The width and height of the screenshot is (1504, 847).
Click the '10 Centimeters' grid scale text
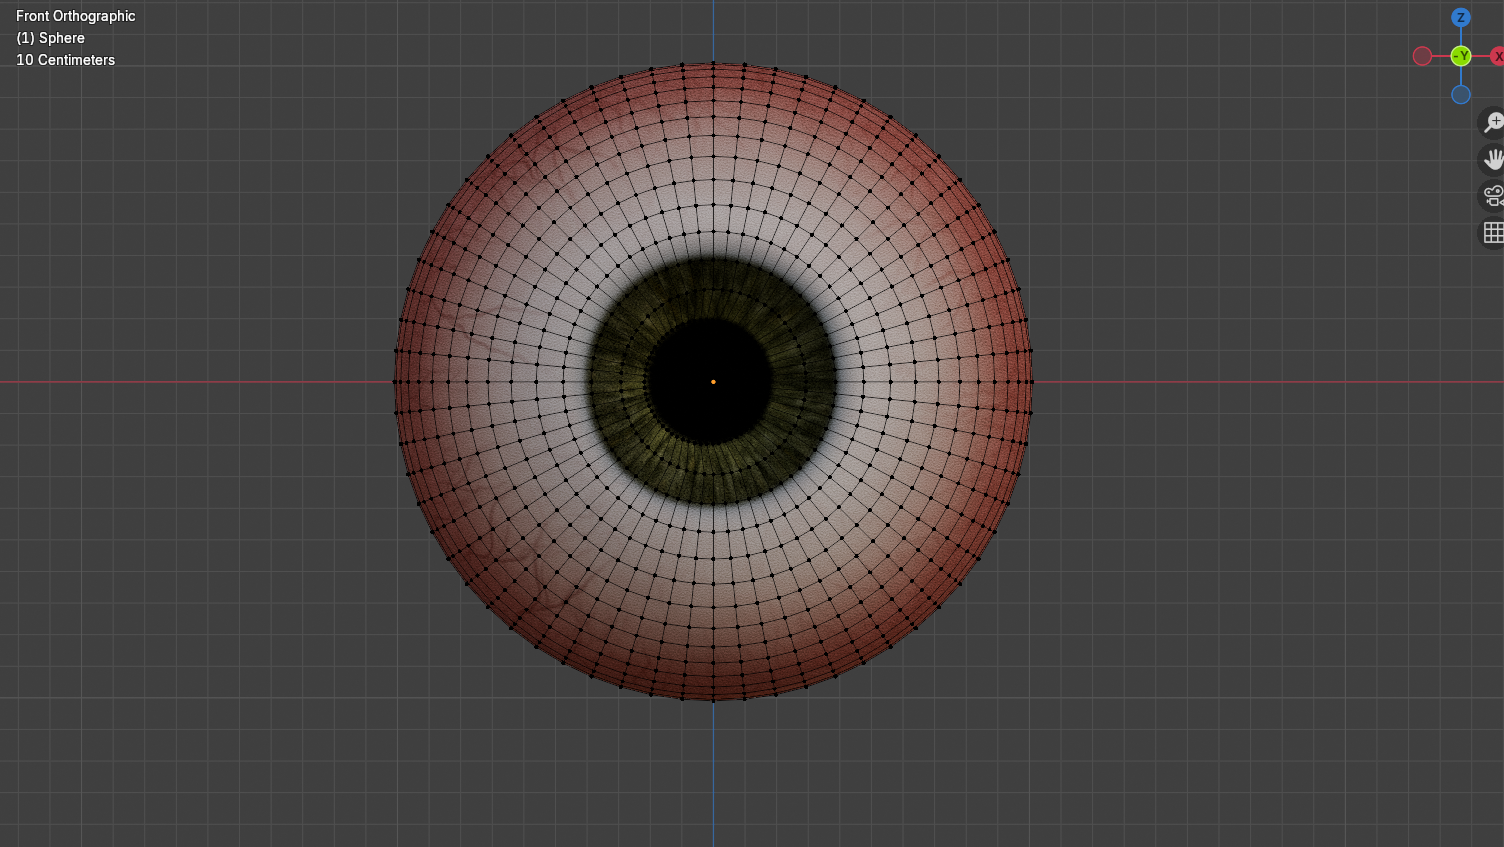click(x=66, y=60)
